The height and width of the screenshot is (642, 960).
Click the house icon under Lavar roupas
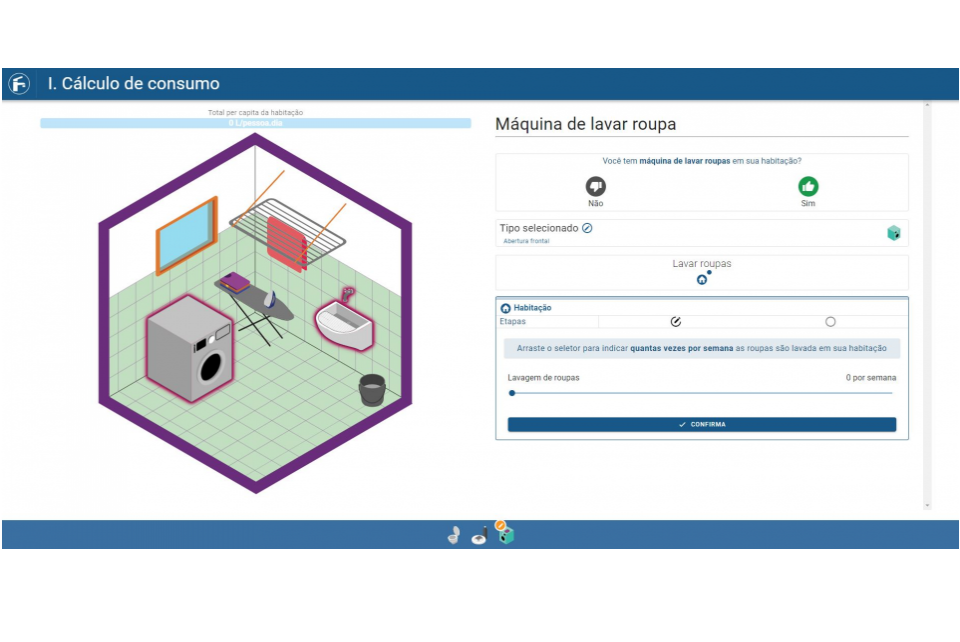(x=702, y=279)
